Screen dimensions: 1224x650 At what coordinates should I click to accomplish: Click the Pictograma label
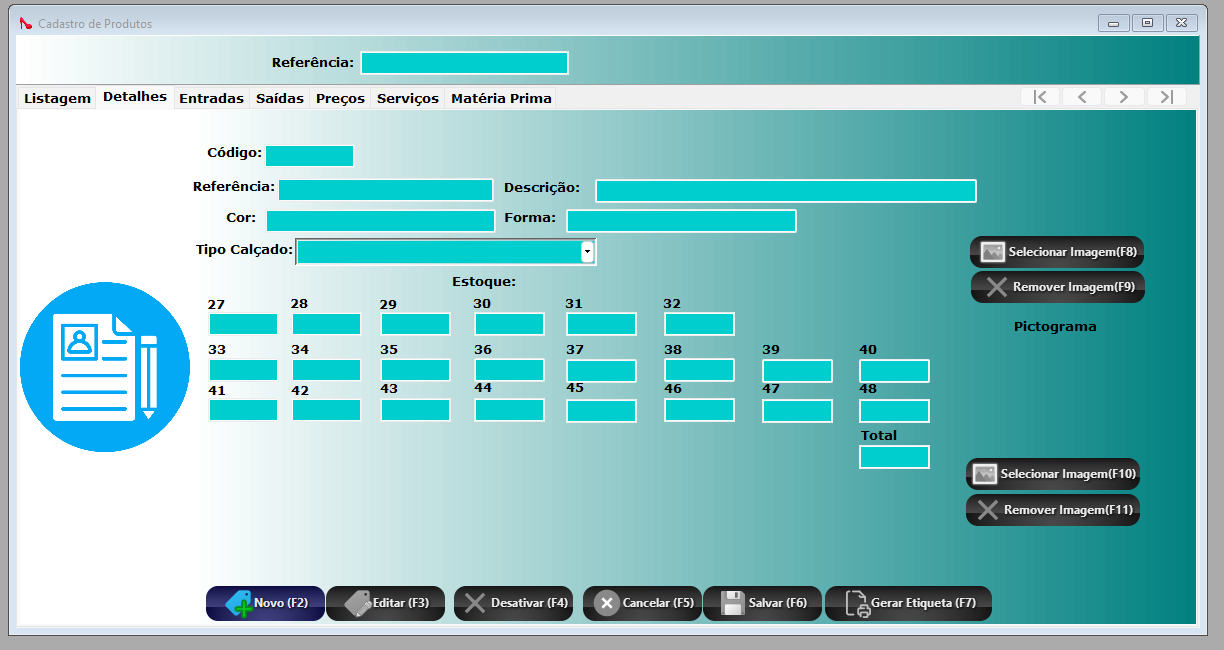point(1055,326)
